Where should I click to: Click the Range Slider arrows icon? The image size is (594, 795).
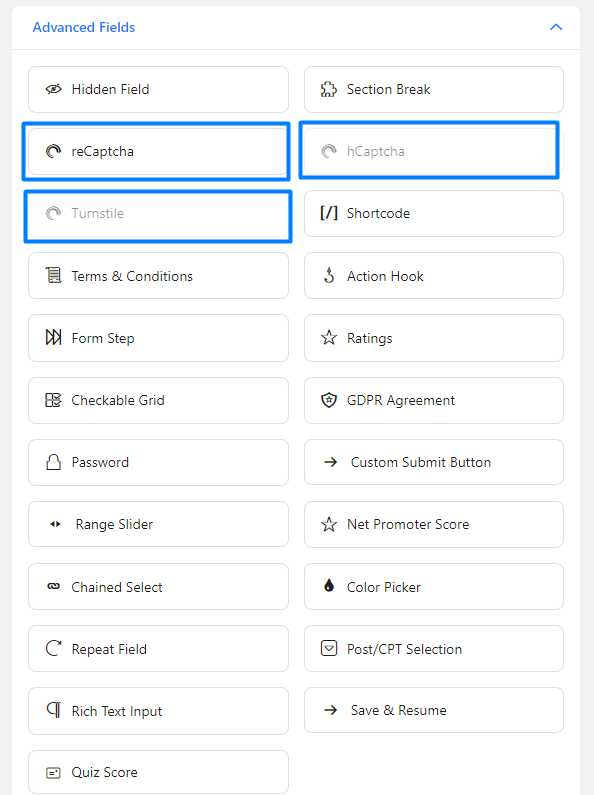(55, 524)
